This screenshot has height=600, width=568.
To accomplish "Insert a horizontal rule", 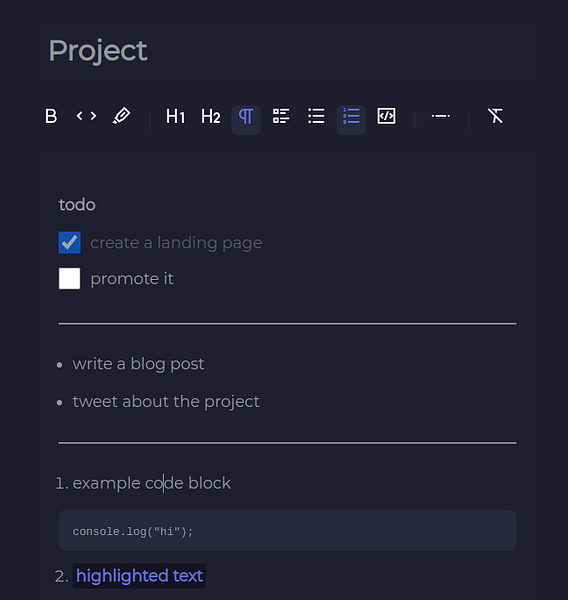I will [x=441, y=116].
